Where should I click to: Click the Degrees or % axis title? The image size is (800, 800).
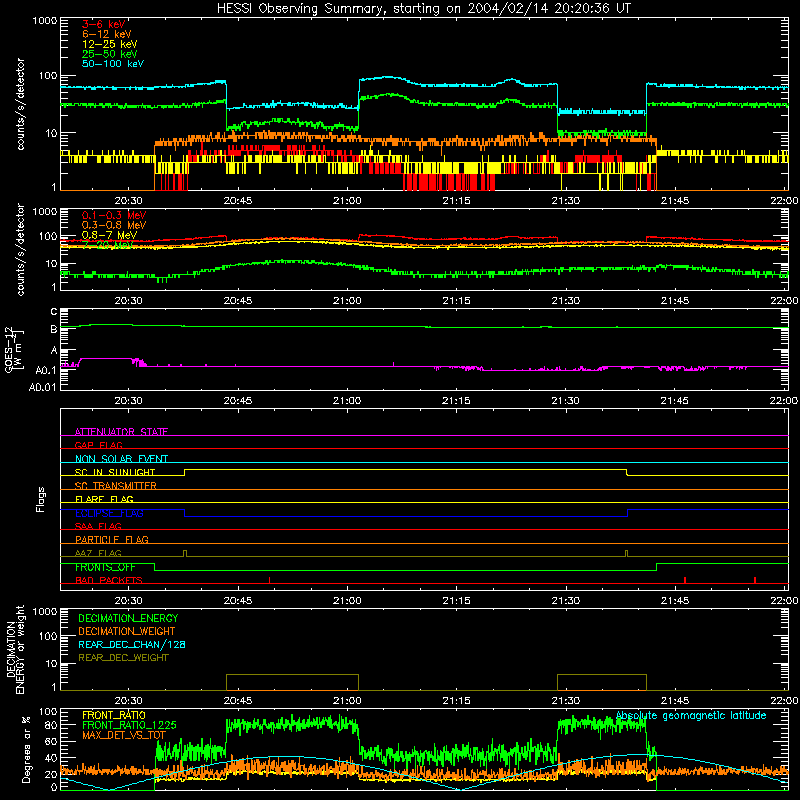pyautogui.click(x=26, y=749)
